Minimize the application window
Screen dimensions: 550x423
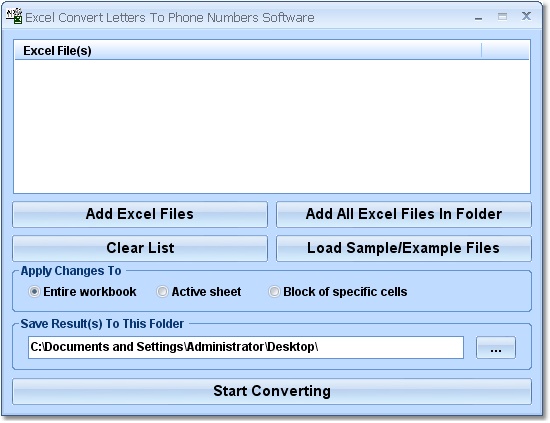[478, 17]
